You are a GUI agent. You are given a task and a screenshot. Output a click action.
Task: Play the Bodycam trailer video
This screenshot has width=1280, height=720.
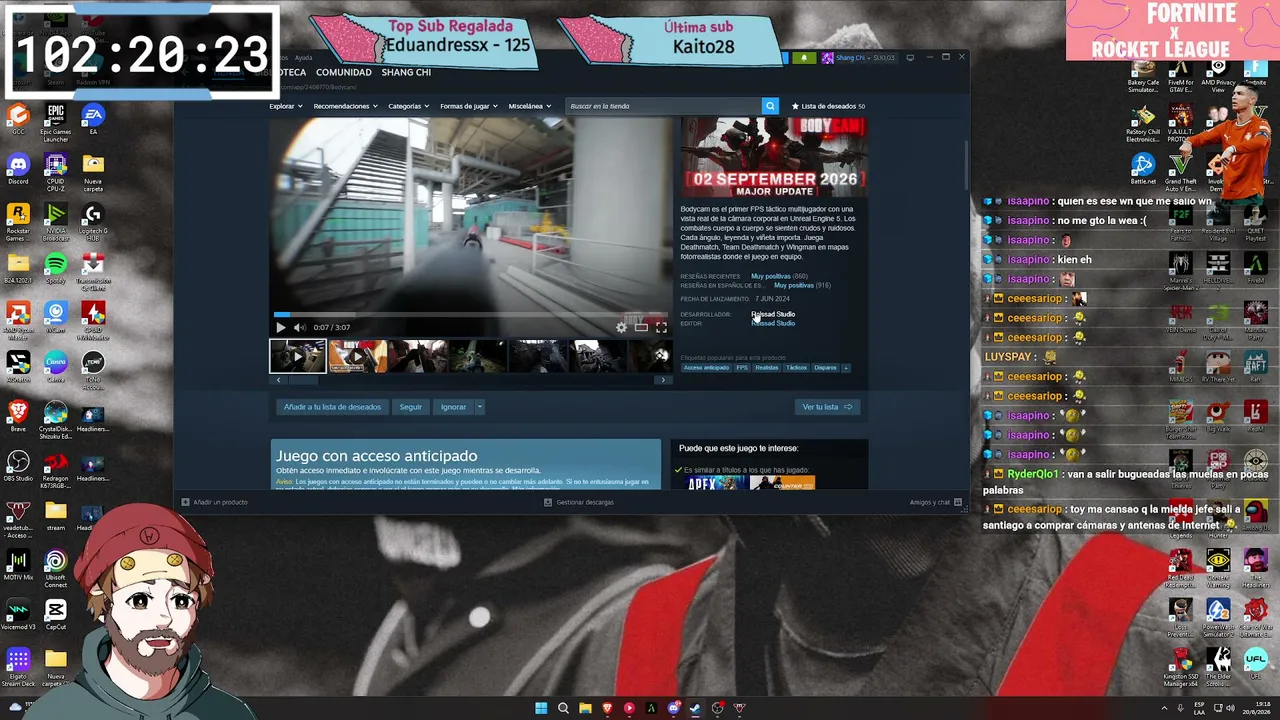(281, 327)
